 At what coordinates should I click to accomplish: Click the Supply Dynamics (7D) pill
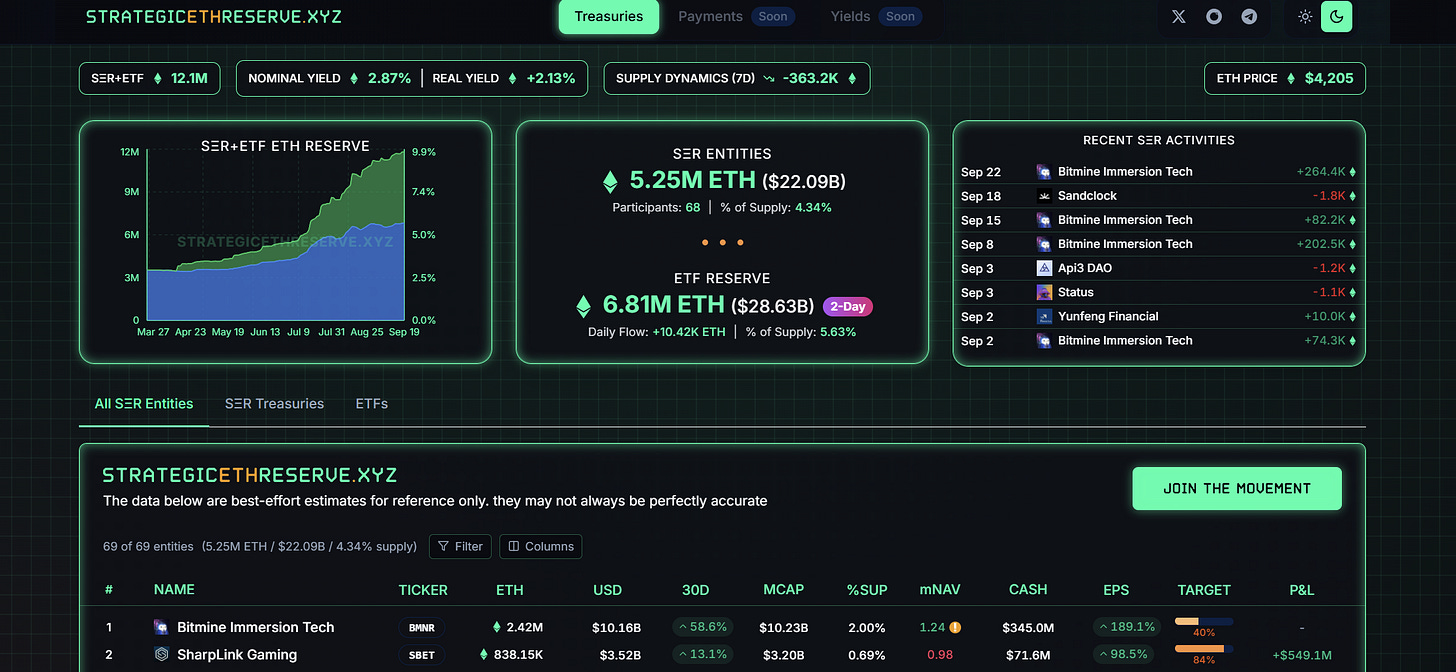click(x=737, y=78)
